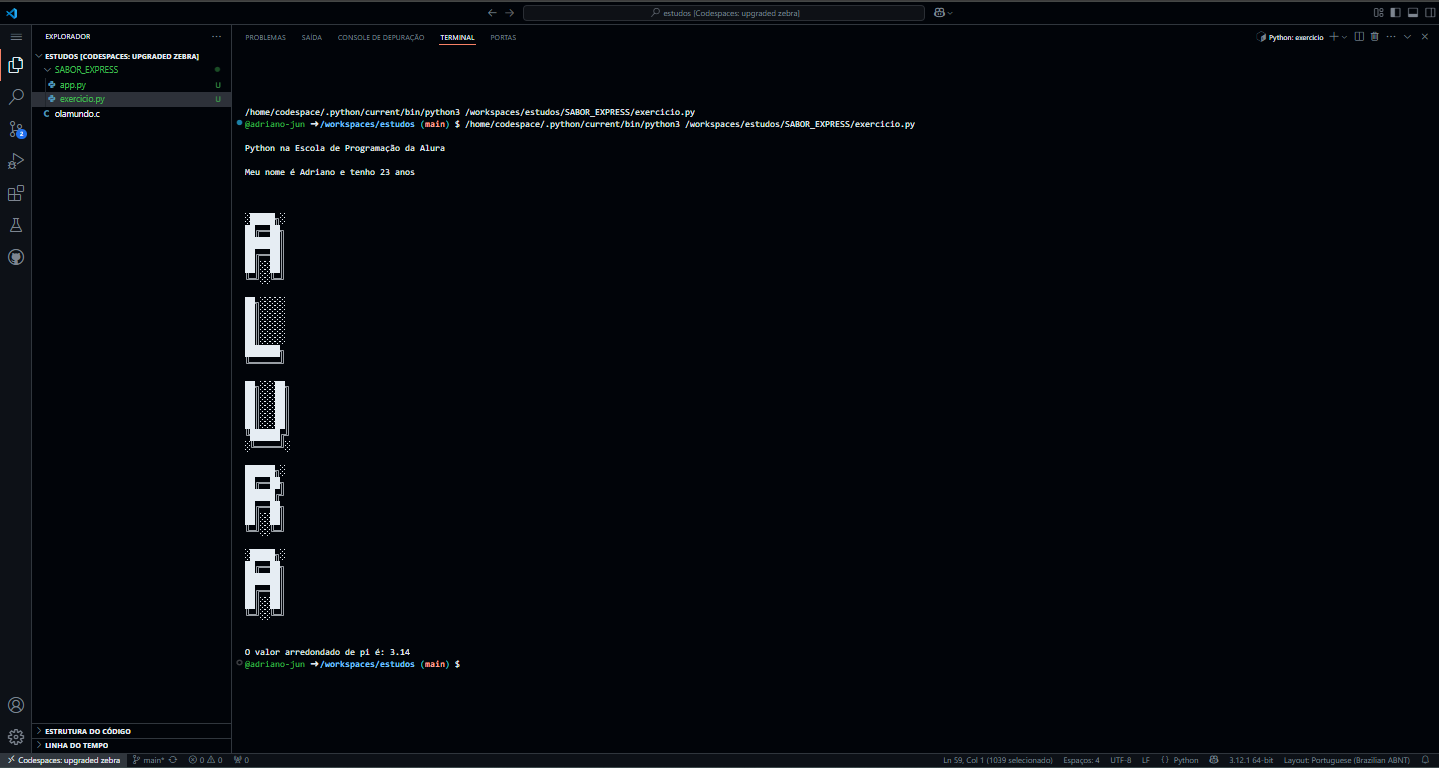Click the VS Code logo in title bar
This screenshot has height=768, width=1439.
[x=12, y=12]
